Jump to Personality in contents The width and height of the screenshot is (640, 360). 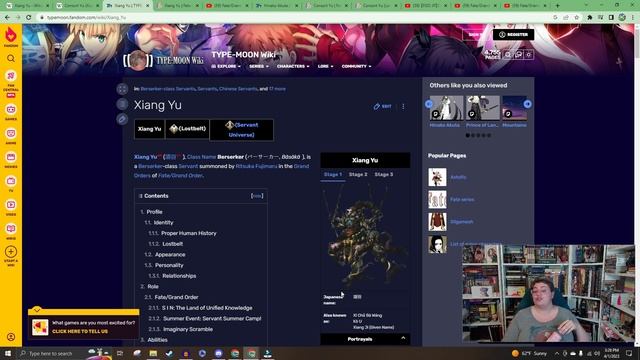(169, 265)
